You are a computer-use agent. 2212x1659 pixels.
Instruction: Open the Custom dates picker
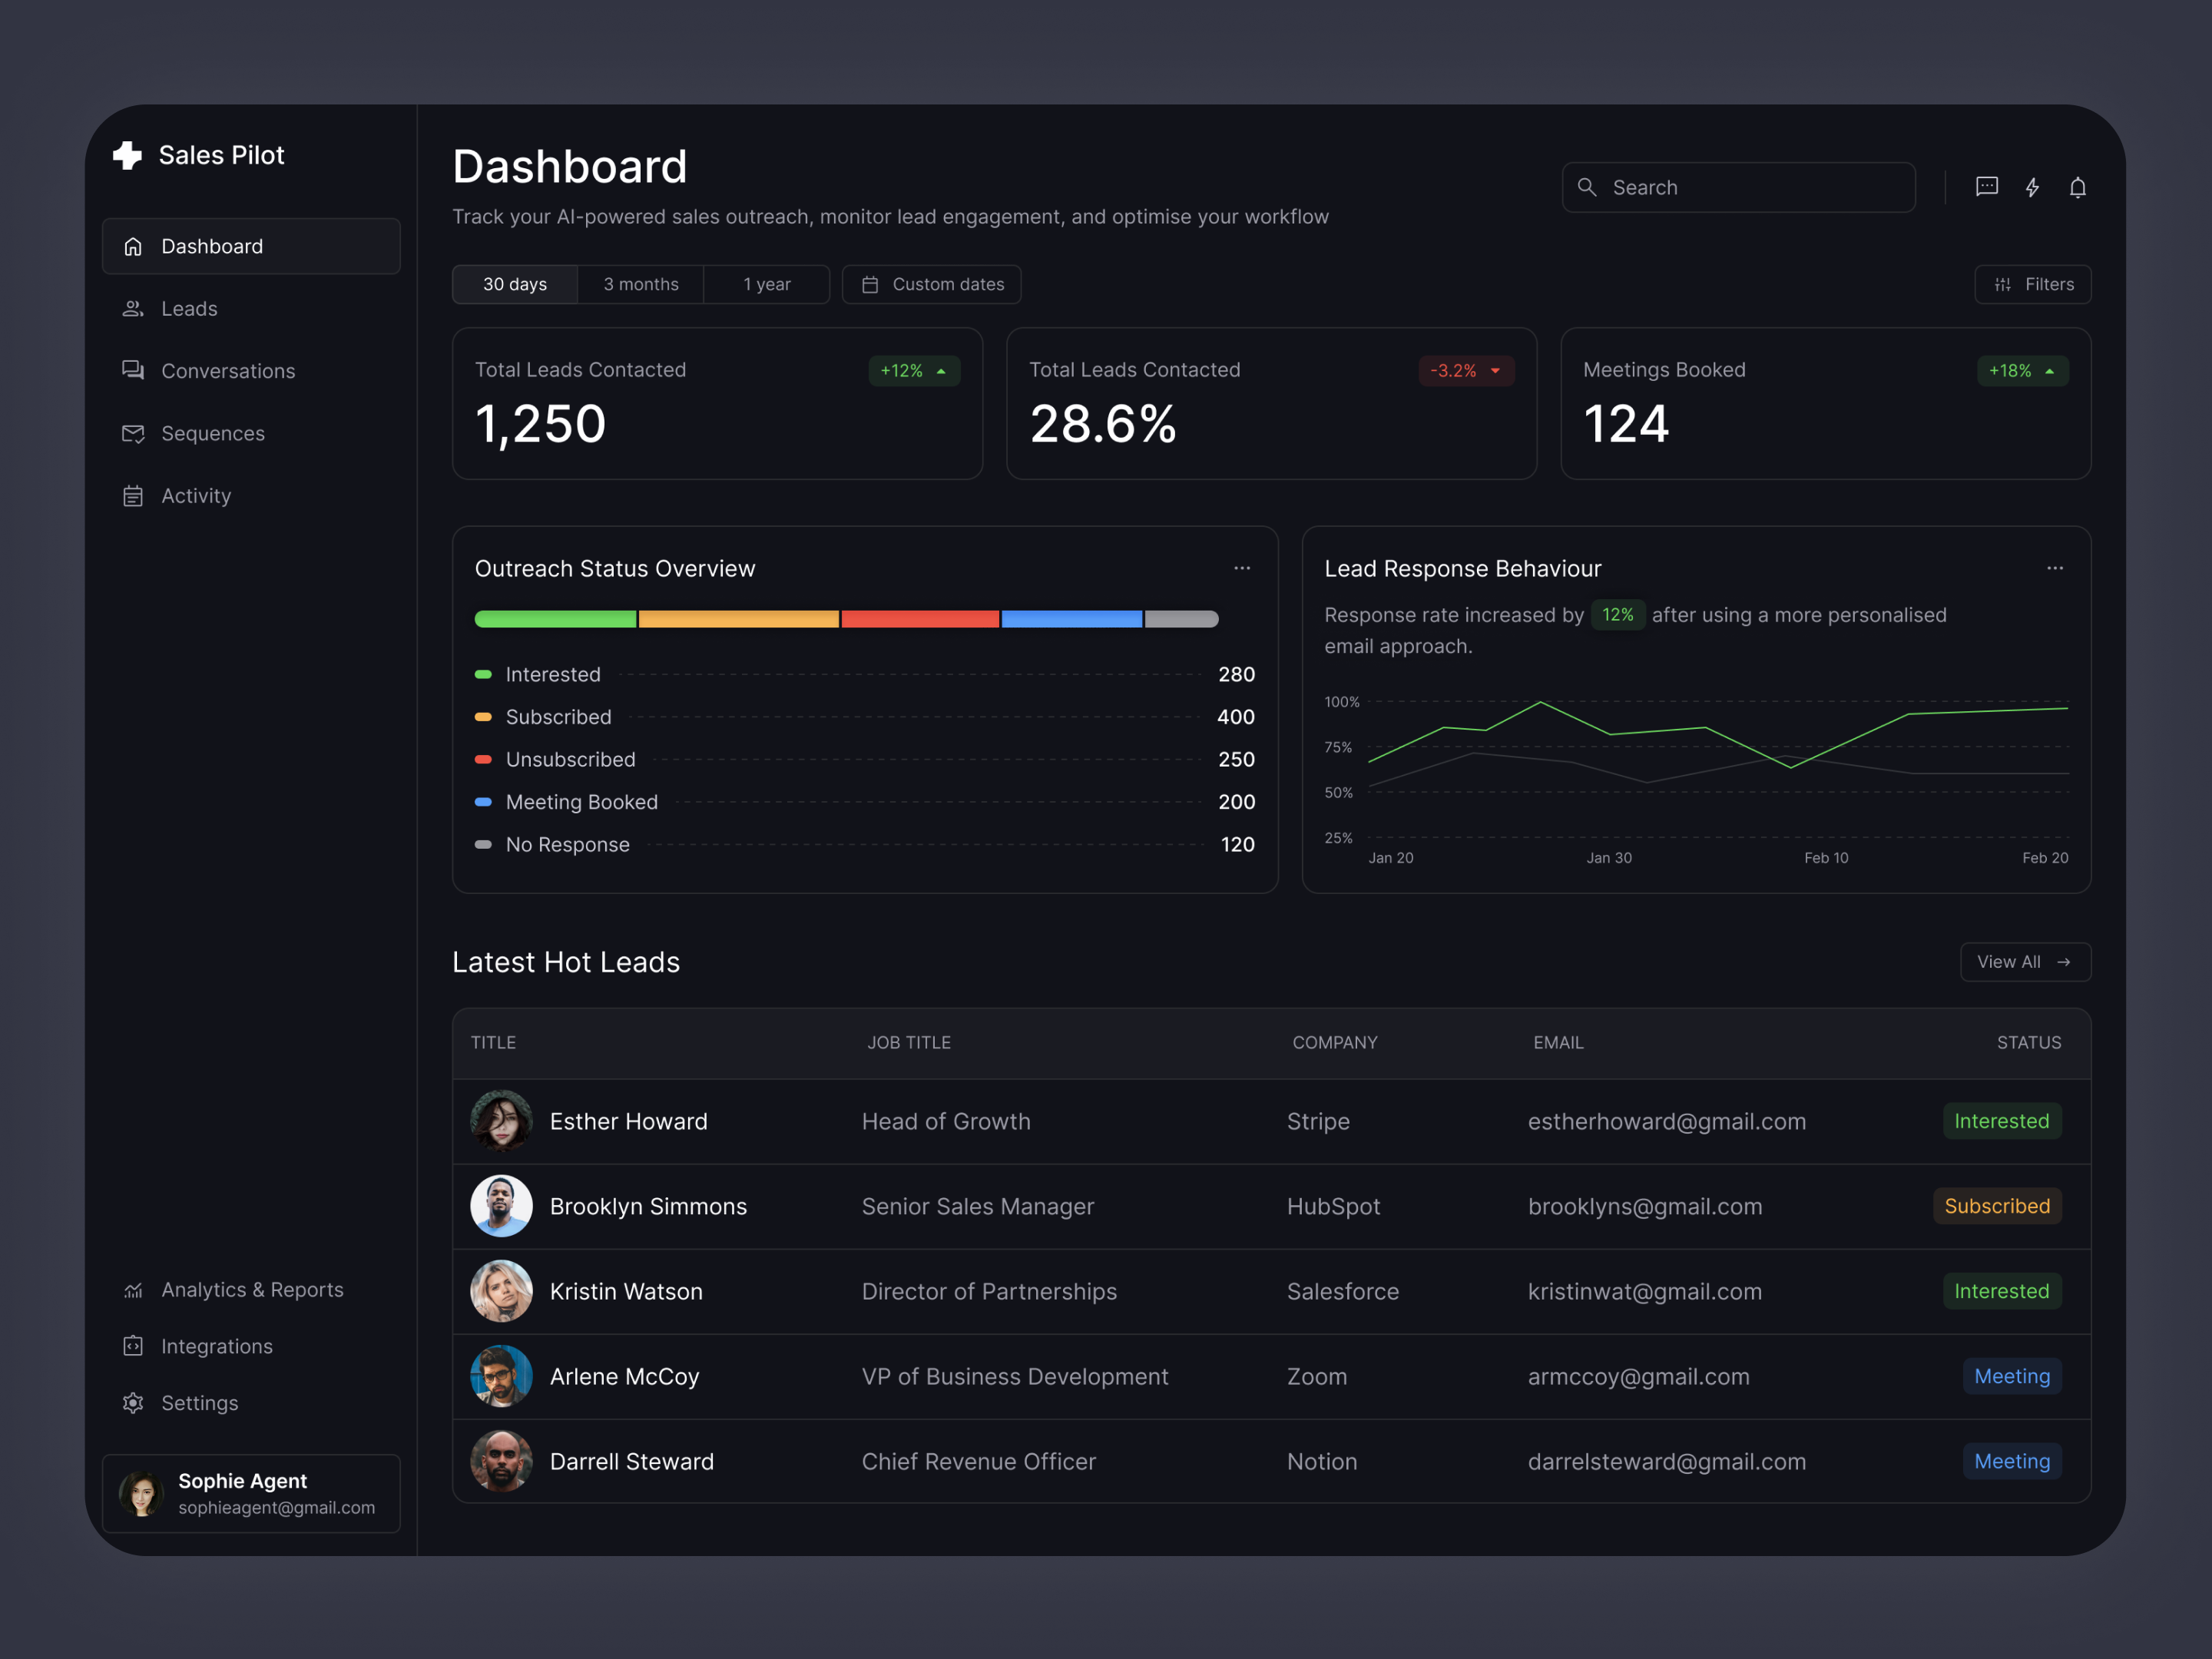(x=931, y=284)
